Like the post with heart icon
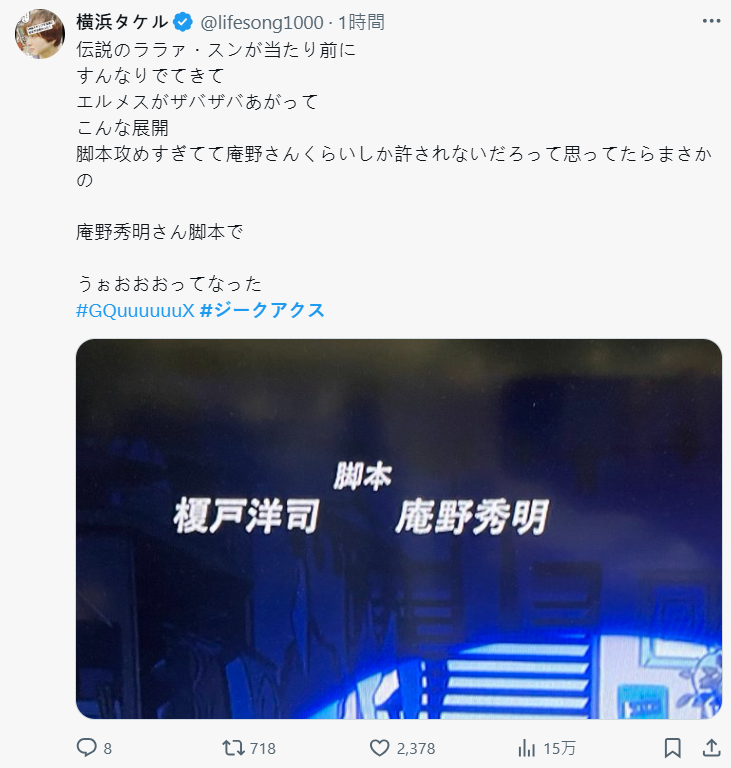This screenshot has width=731, height=768. click(379, 748)
